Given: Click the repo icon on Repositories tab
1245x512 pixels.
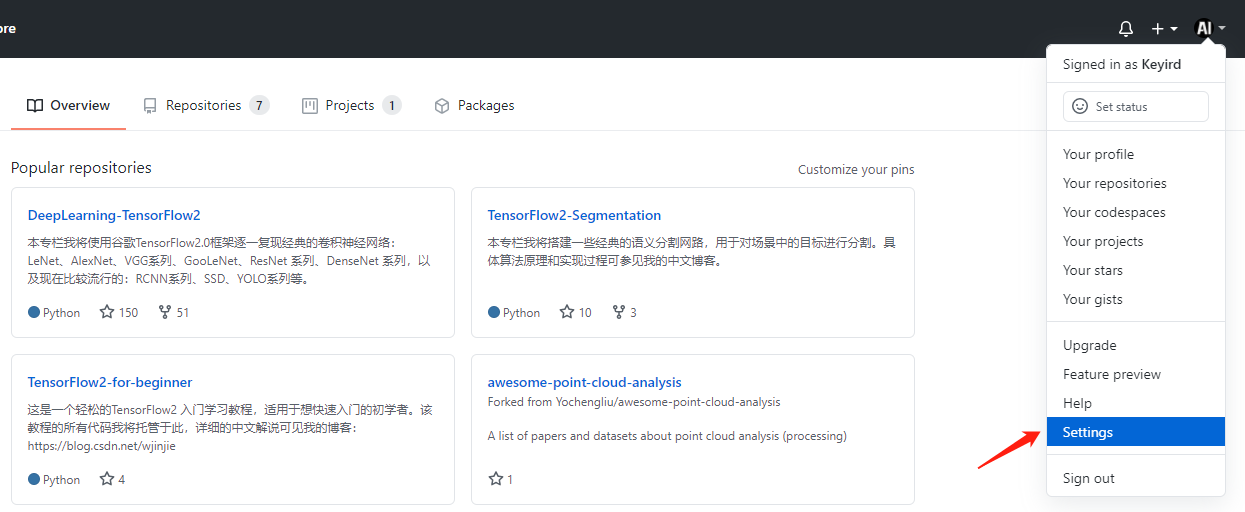Looking at the screenshot, I should tap(150, 105).
